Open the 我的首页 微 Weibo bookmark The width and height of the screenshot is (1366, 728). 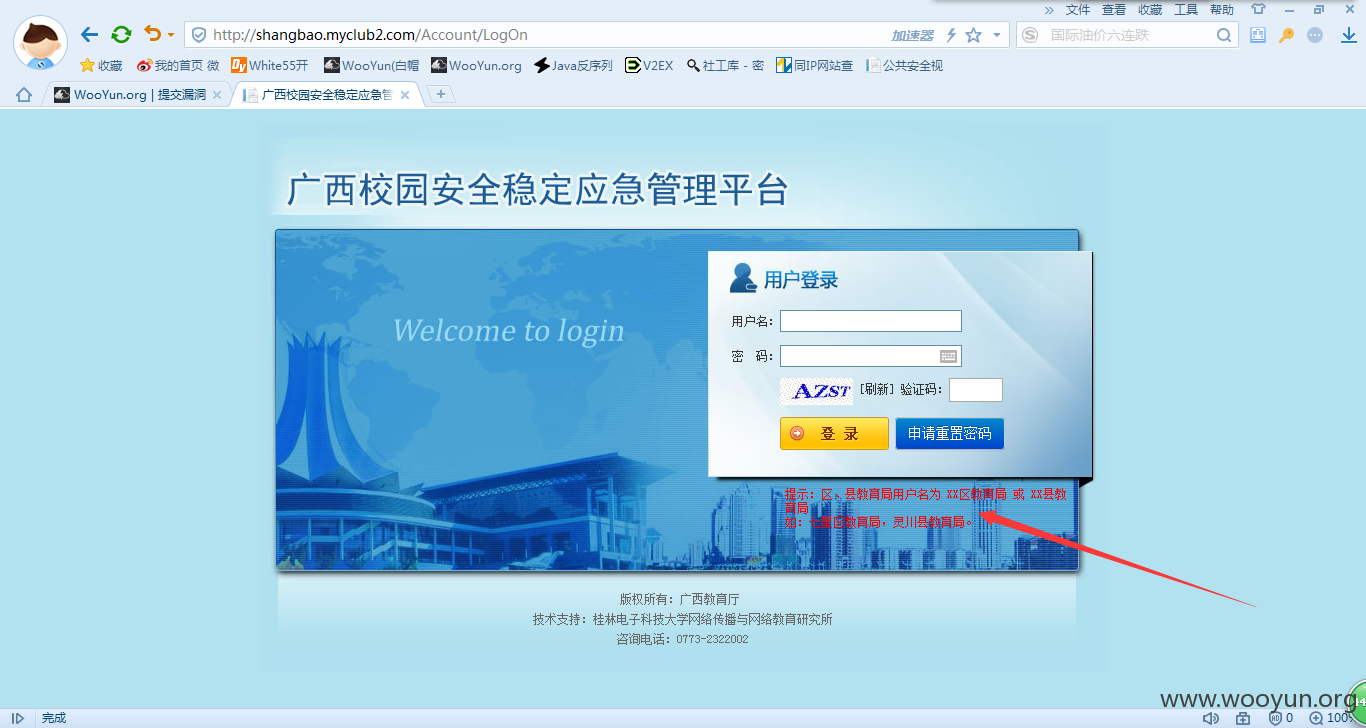click(178, 66)
